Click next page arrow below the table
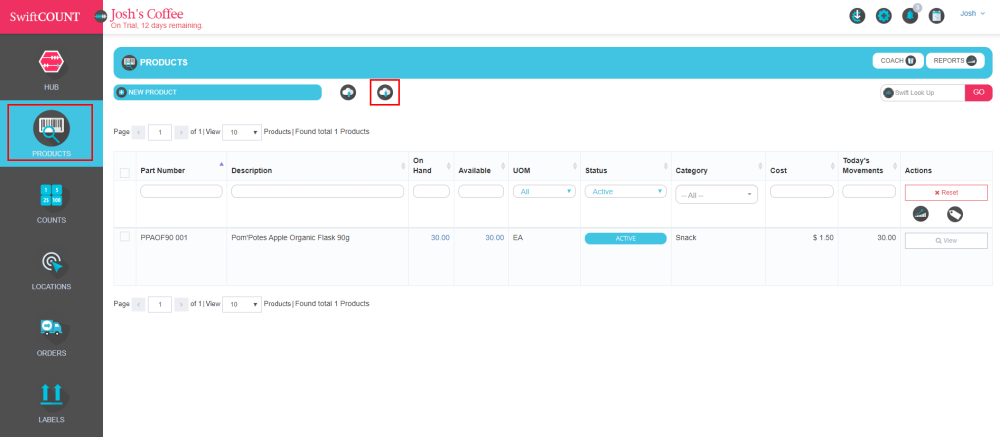 pos(181,304)
